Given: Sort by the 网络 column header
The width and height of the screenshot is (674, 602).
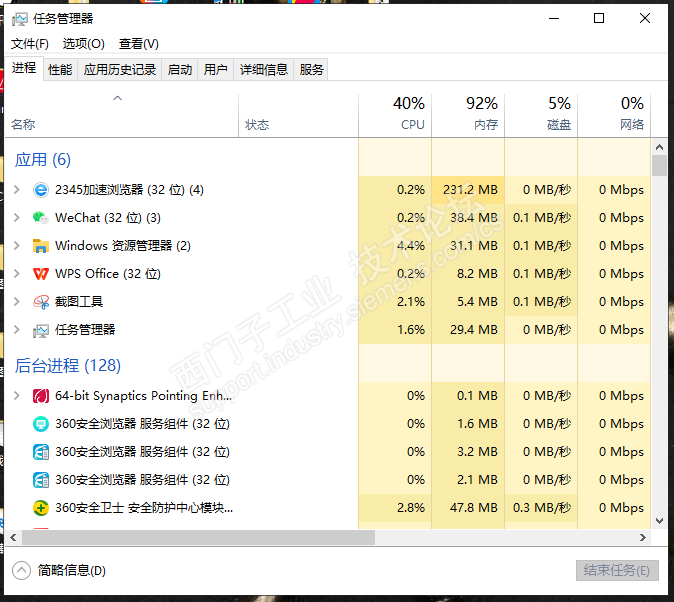Looking at the screenshot, I should [x=614, y=115].
